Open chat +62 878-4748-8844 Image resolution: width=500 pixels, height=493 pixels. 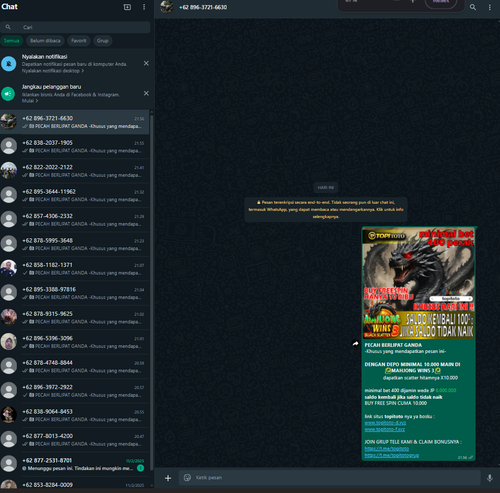(x=75, y=366)
